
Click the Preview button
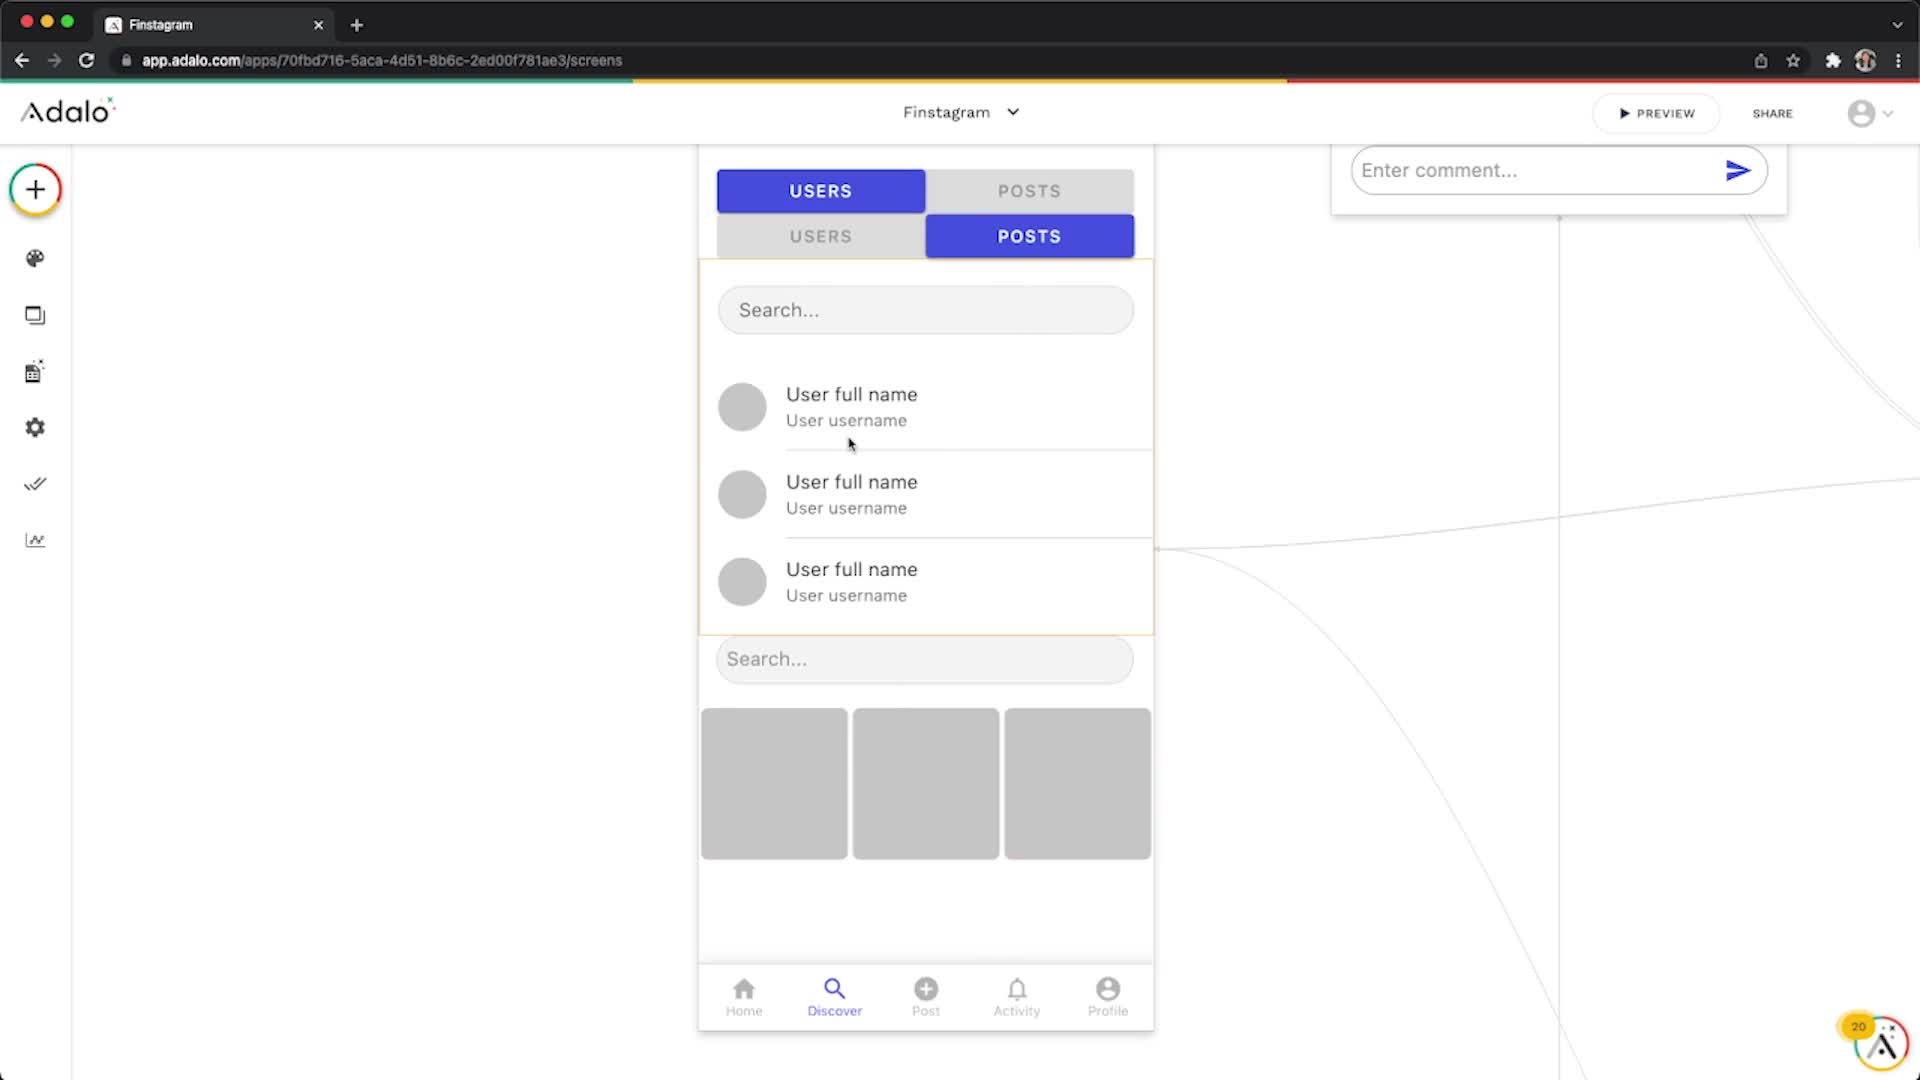tap(1656, 113)
